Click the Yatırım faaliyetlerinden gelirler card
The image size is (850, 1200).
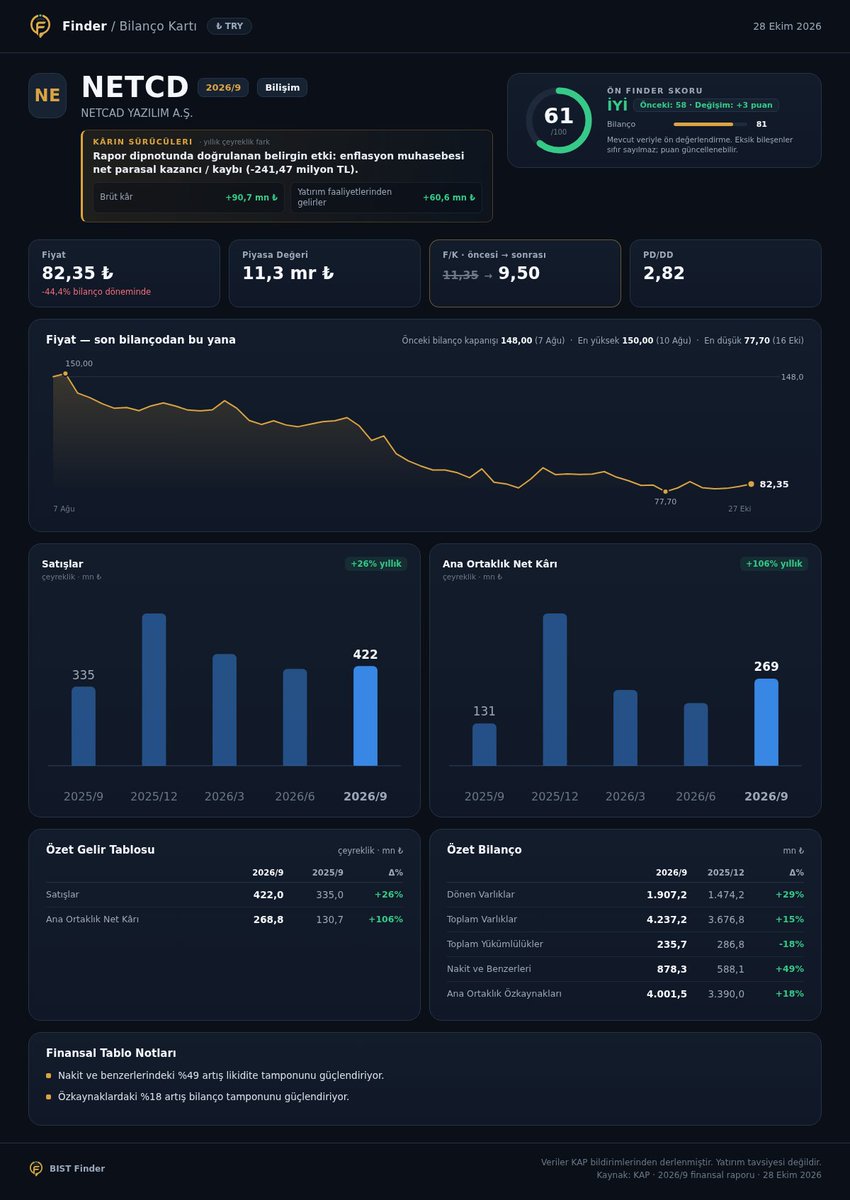[386, 197]
